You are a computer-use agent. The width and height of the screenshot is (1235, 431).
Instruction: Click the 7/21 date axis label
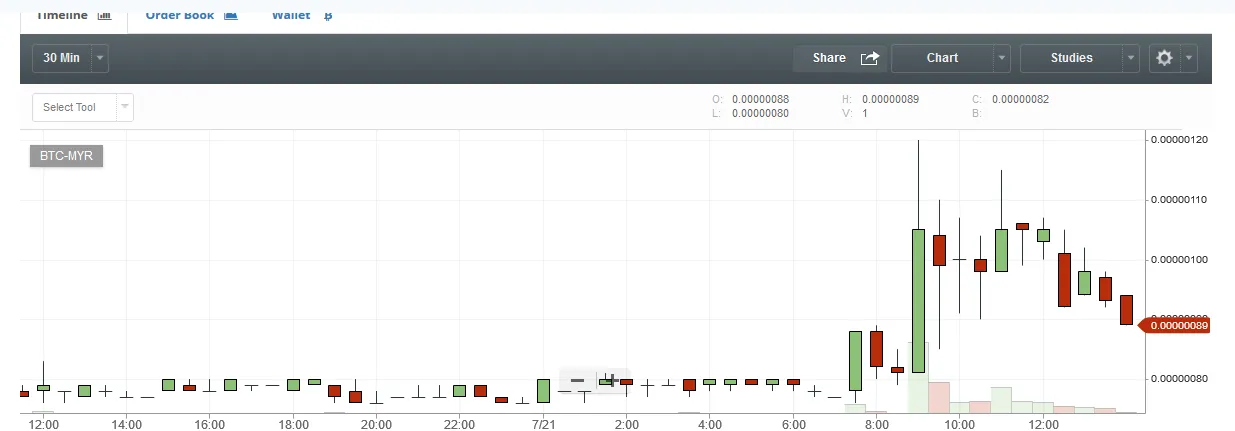pos(543,424)
